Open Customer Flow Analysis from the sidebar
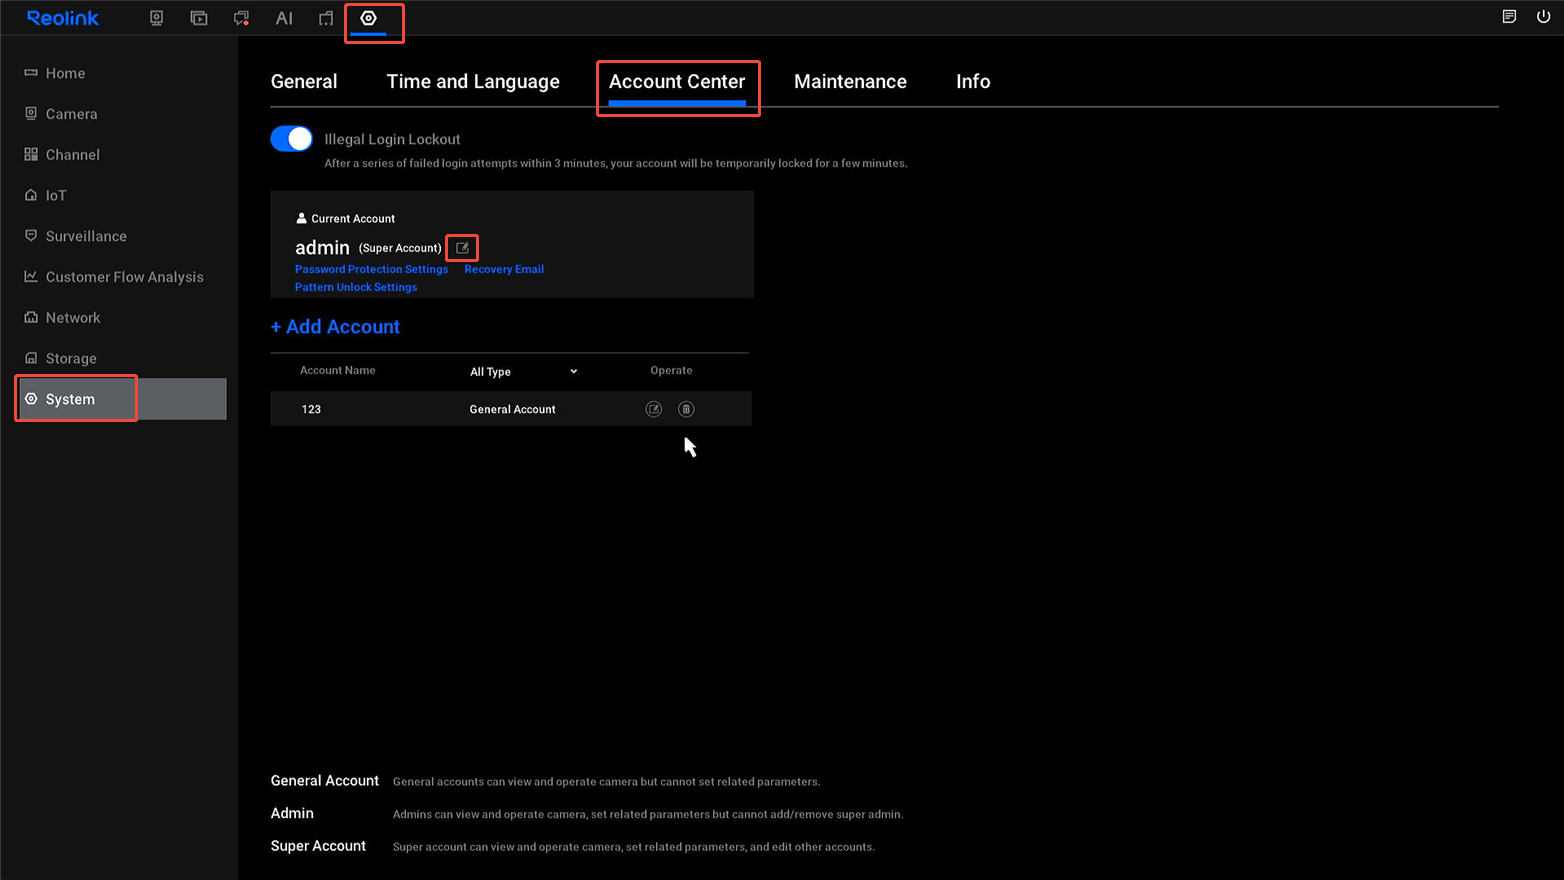This screenshot has height=880, width=1564. (x=124, y=276)
